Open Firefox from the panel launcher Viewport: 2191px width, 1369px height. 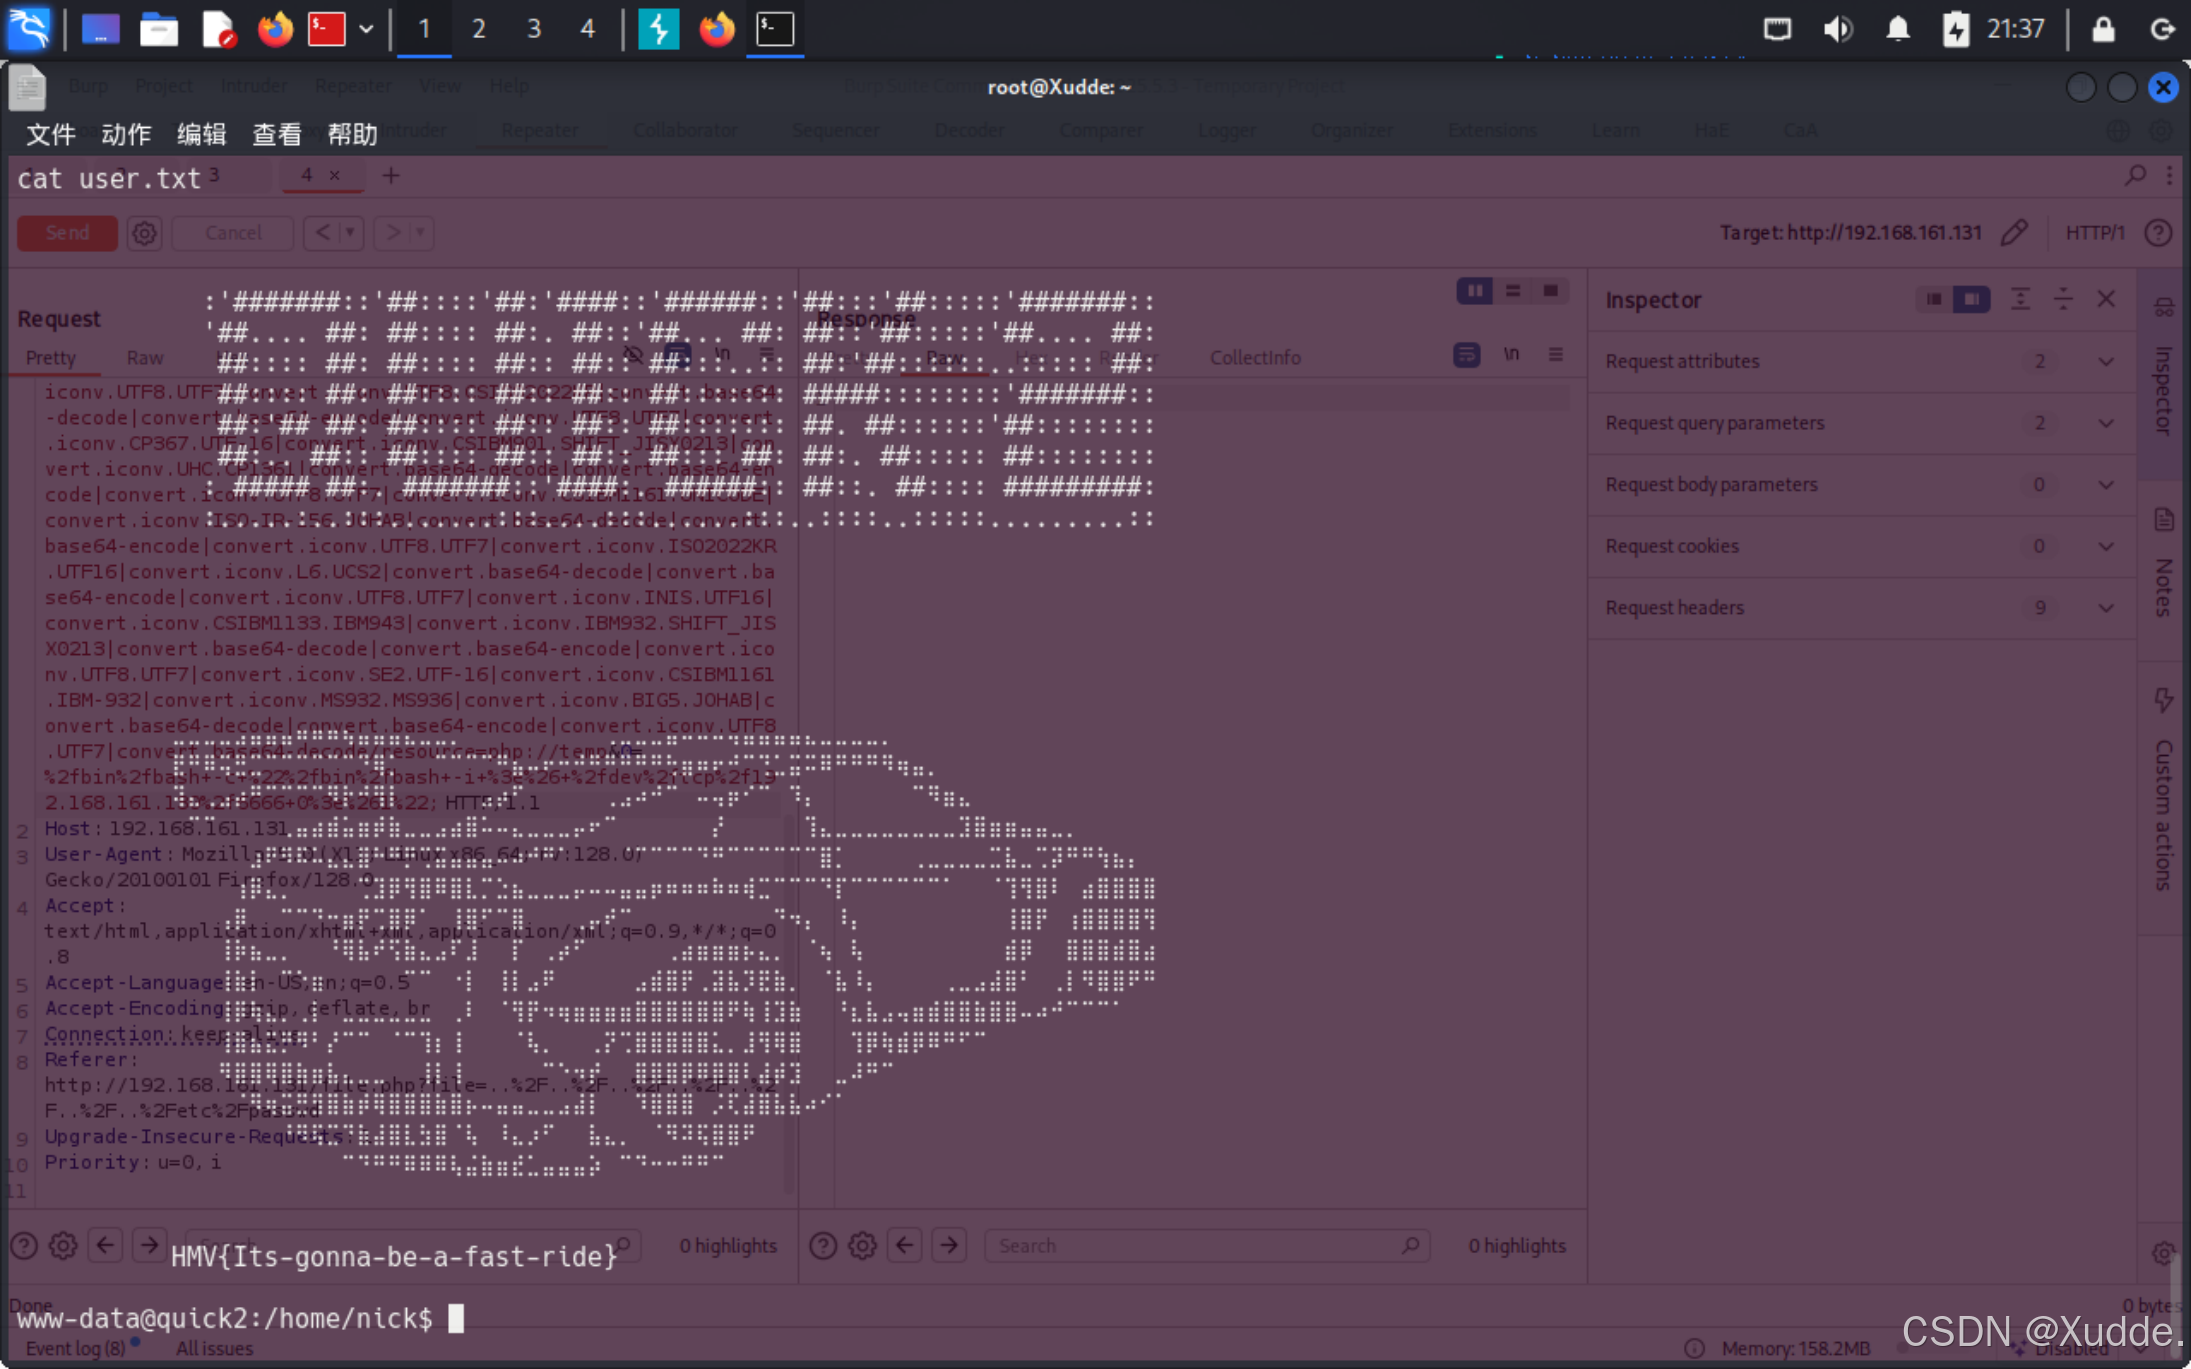pos(275,28)
